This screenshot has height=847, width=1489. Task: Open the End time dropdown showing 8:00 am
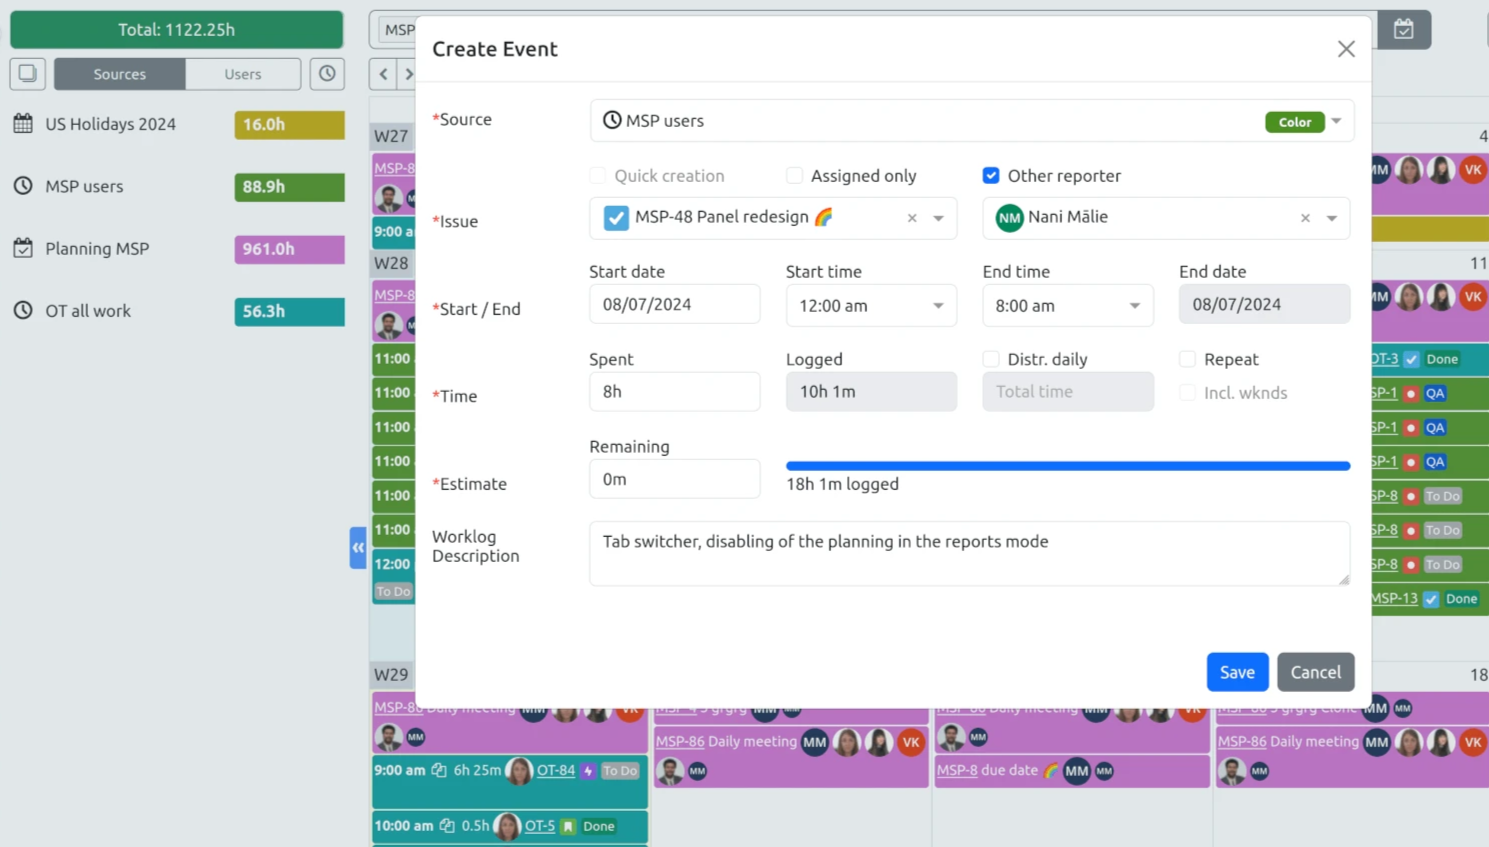click(1068, 305)
